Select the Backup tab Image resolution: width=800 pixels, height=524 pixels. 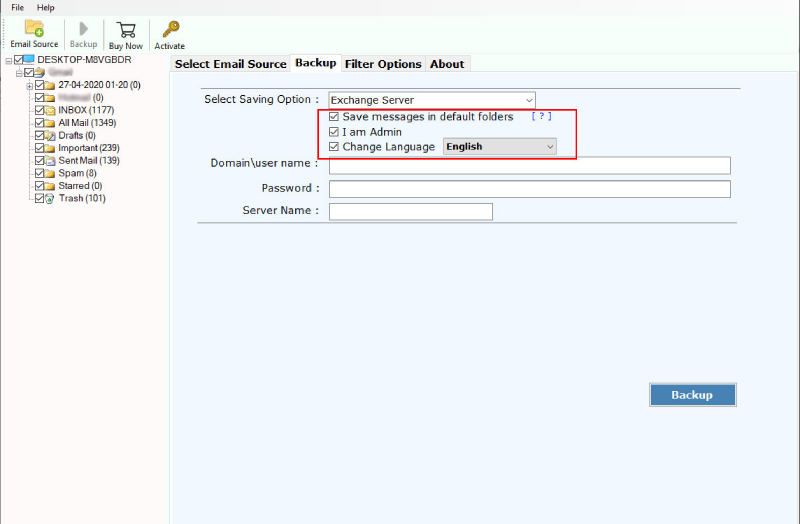tap(316, 63)
